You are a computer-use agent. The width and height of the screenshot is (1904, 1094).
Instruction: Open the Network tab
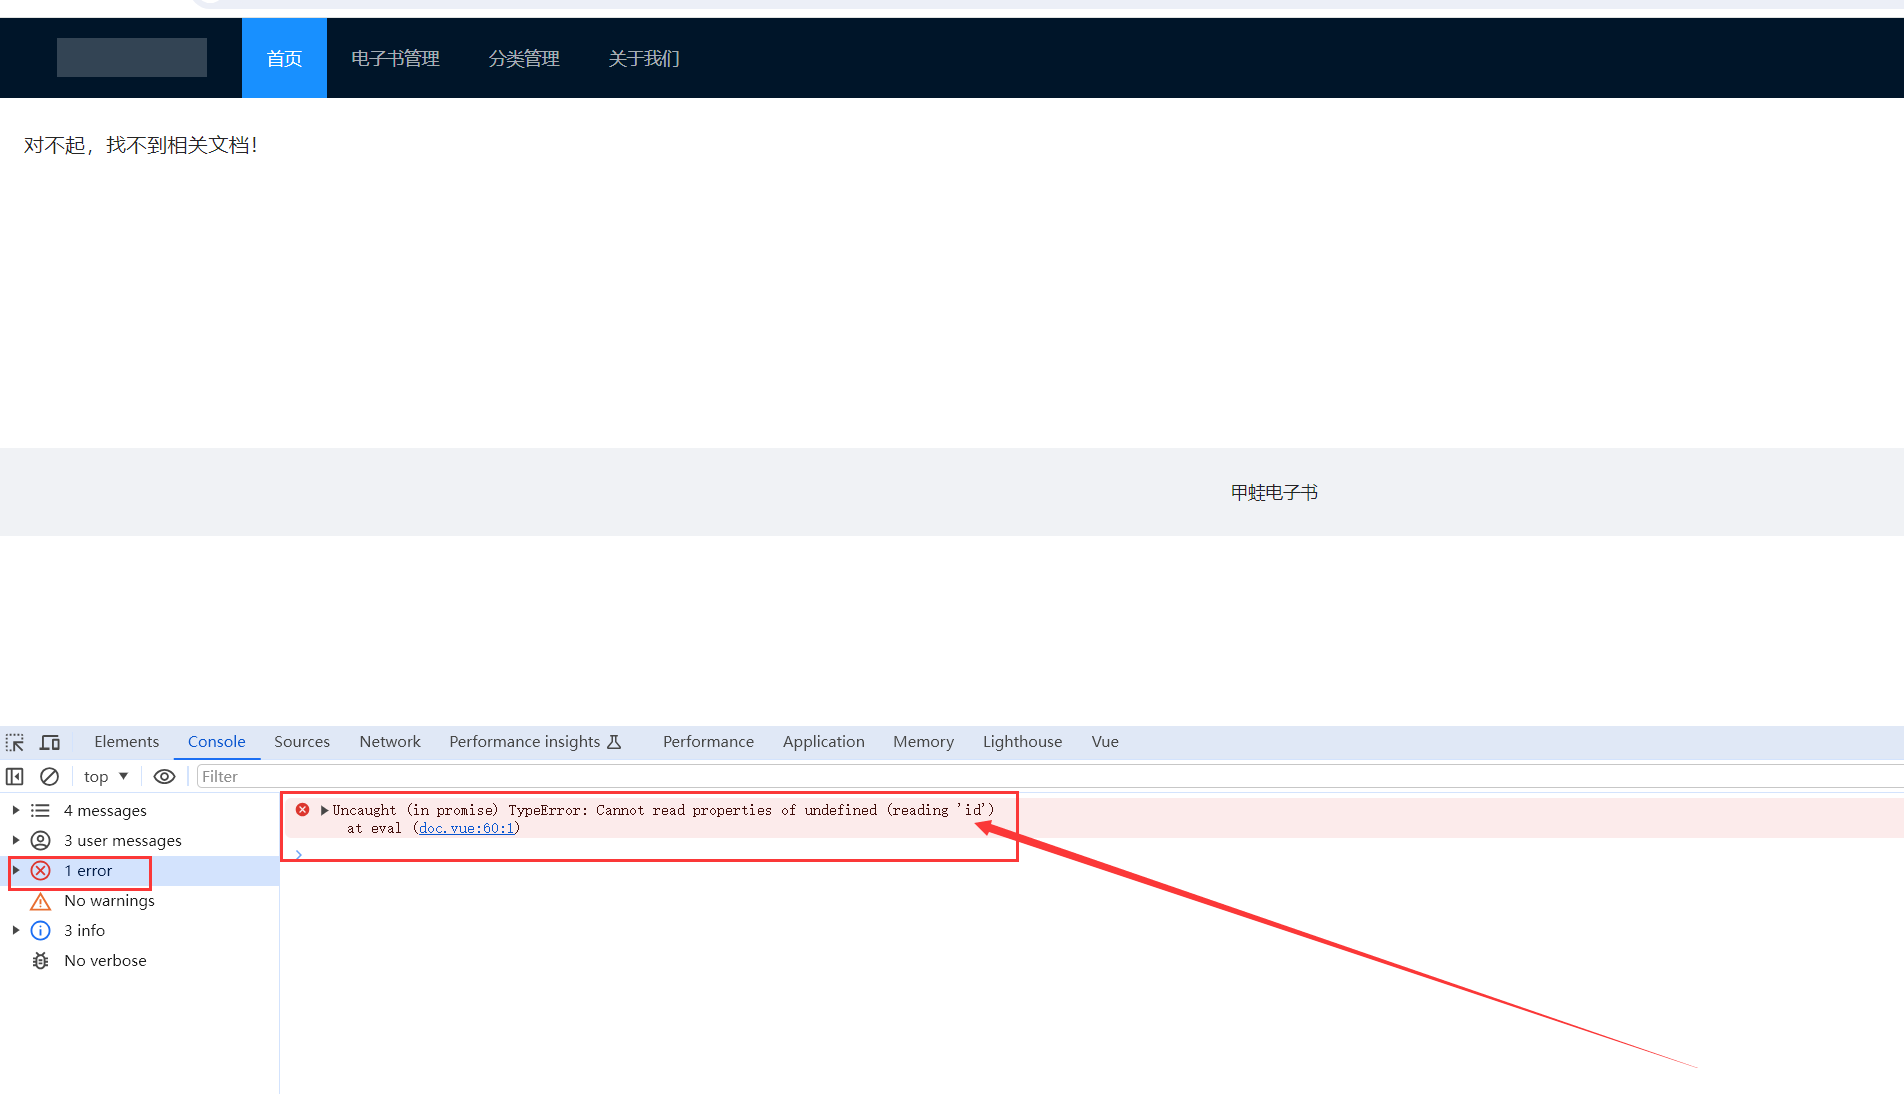[390, 742]
